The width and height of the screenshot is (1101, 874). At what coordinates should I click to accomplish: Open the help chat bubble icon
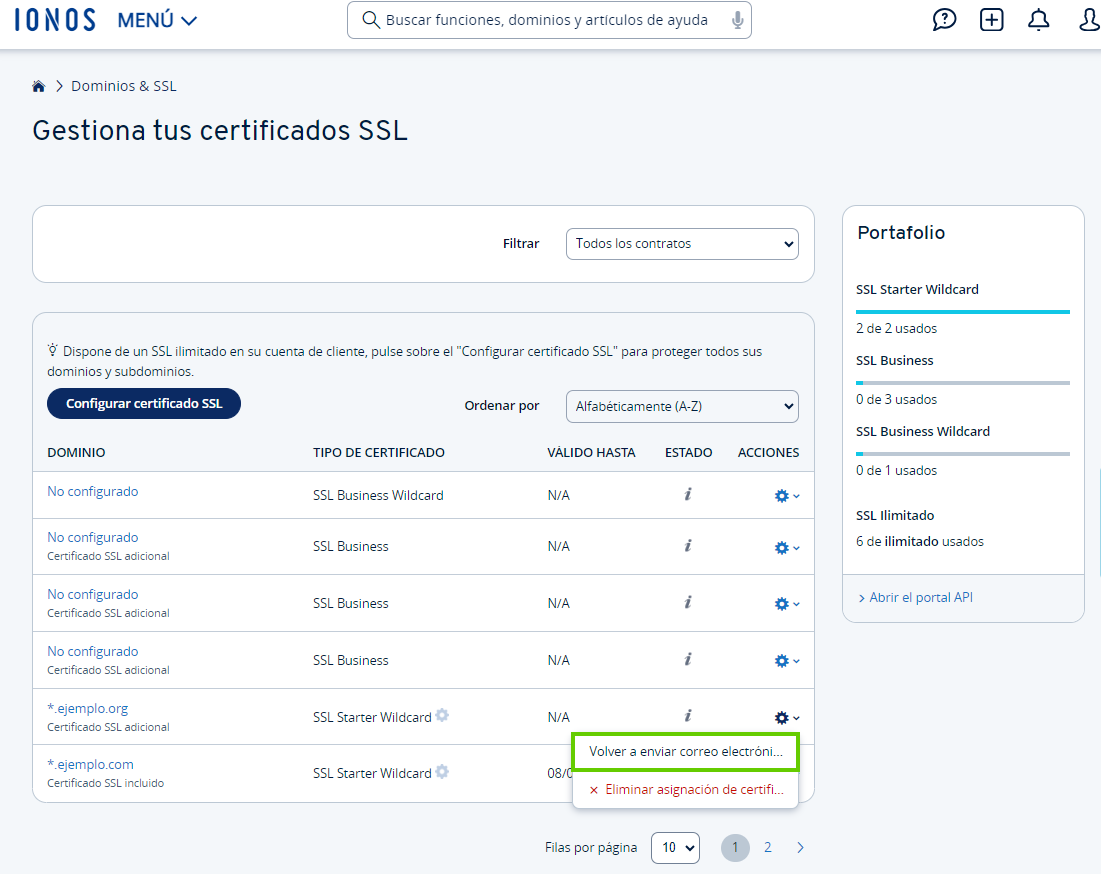944,20
